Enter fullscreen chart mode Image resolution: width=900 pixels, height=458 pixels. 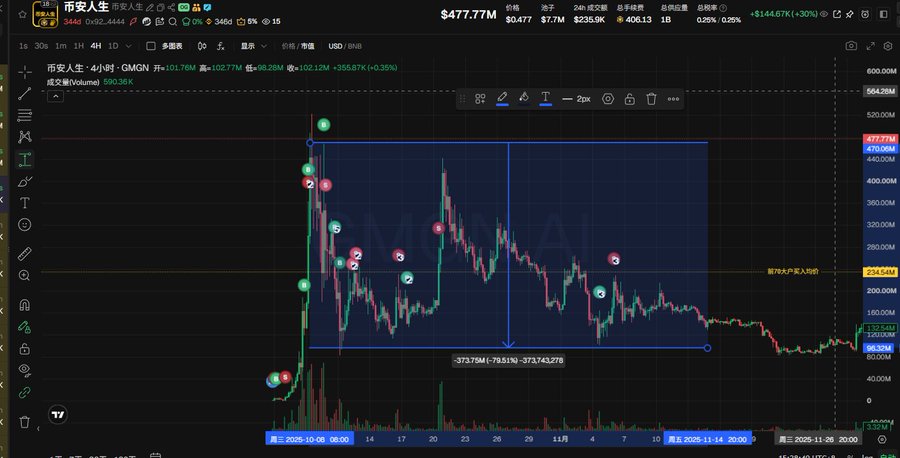[871, 46]
